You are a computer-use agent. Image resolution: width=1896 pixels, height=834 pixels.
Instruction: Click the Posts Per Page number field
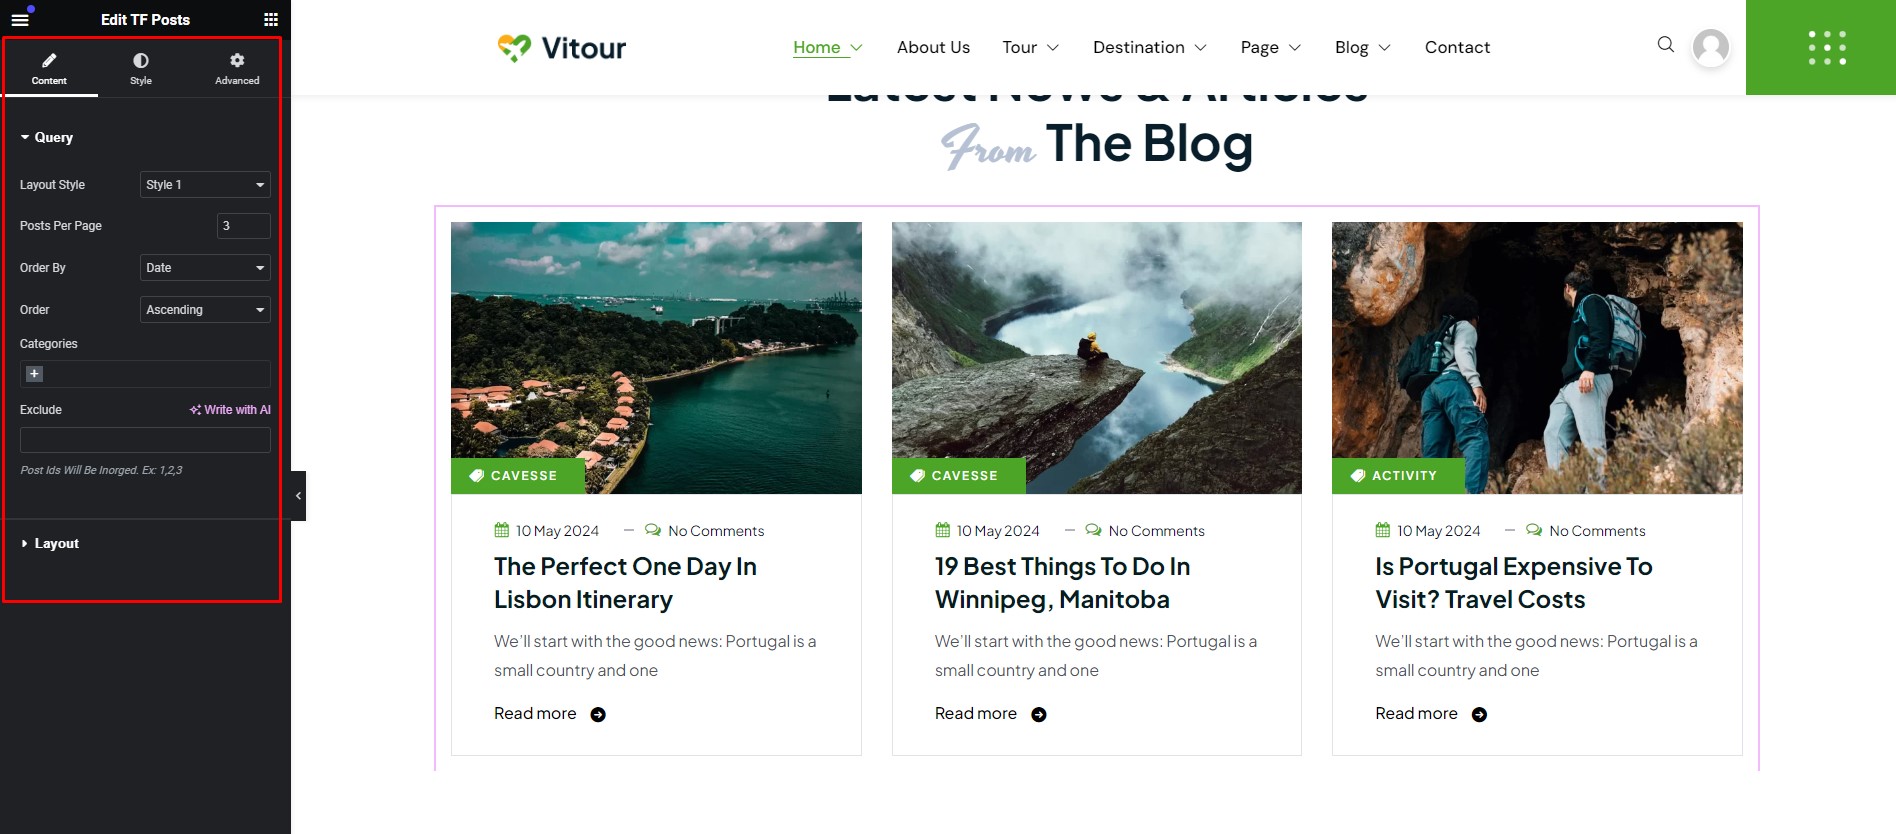coord(244,226)
